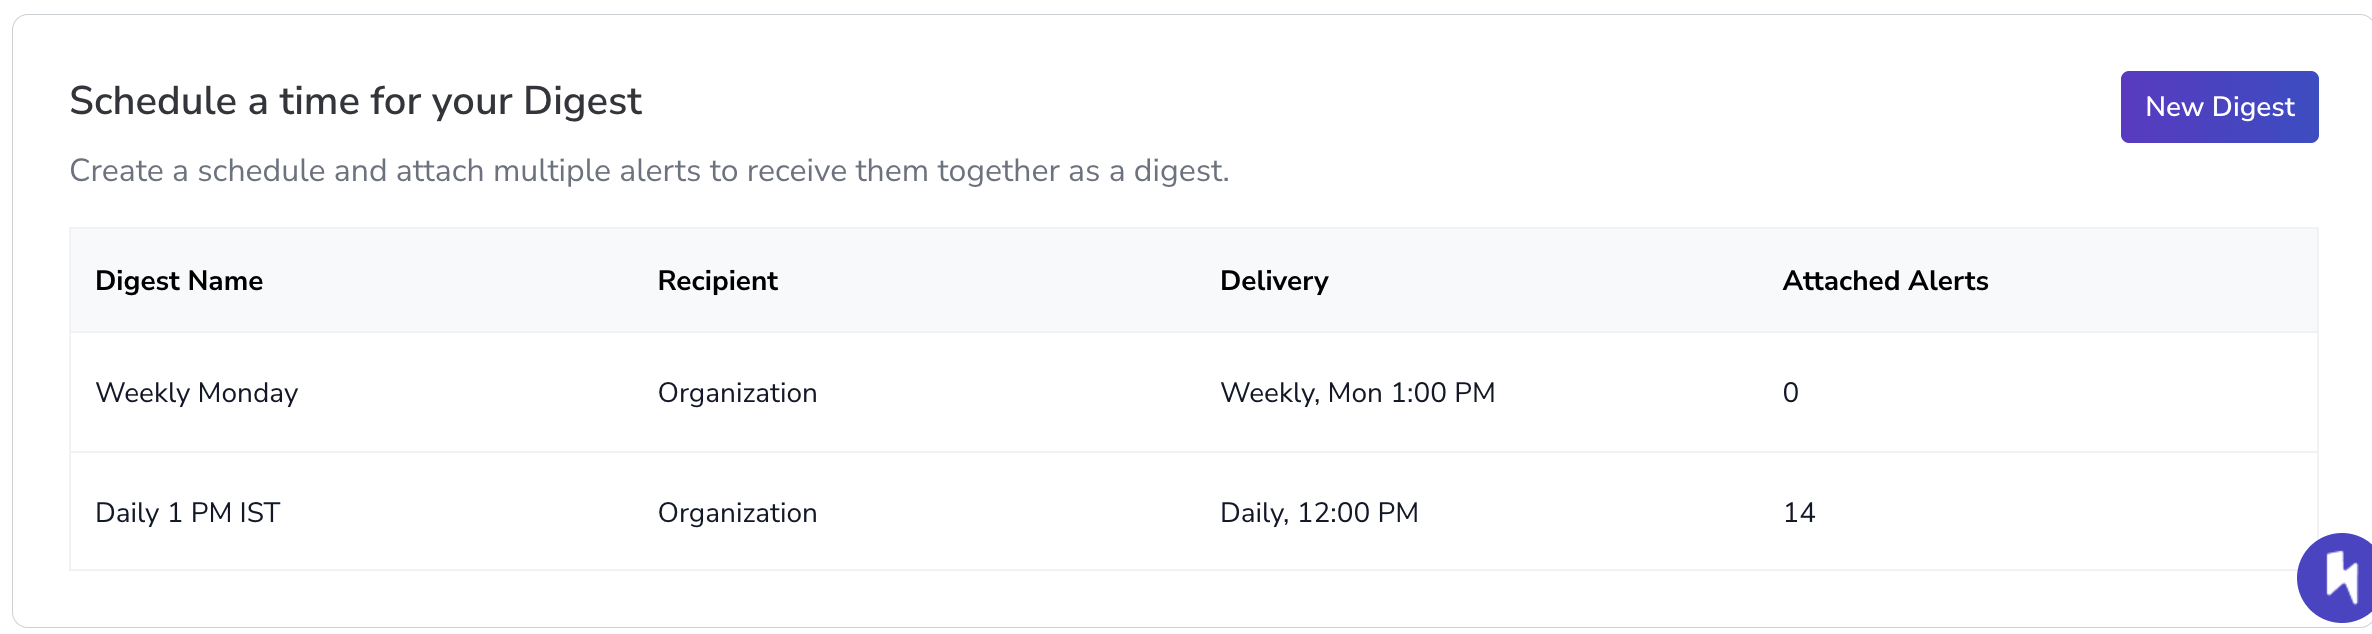Click Organization recipient in Daily 1 PM row
Image resolution: width=2372 pixels, height=634 pixels.
737,513
